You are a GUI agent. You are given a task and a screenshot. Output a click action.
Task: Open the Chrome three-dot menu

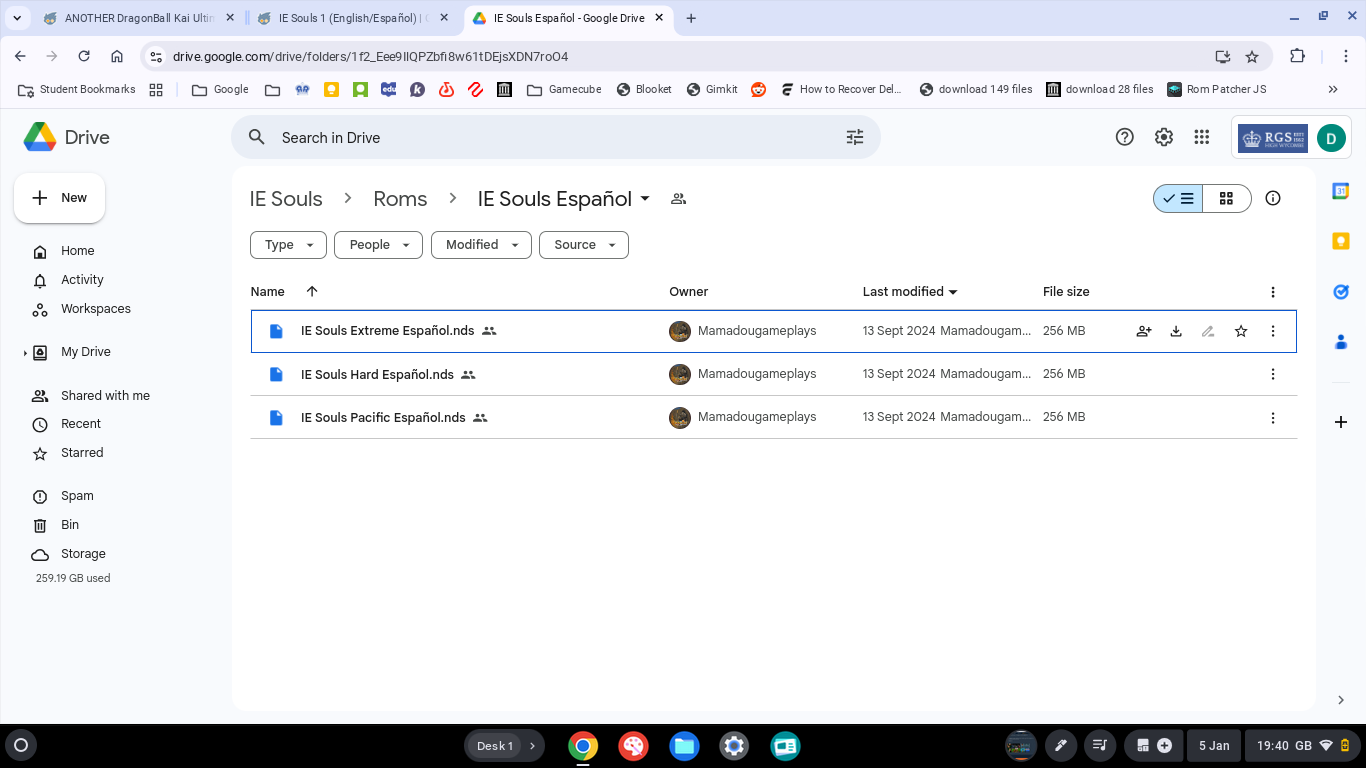pyautogui.click(x=1346, y=56)
